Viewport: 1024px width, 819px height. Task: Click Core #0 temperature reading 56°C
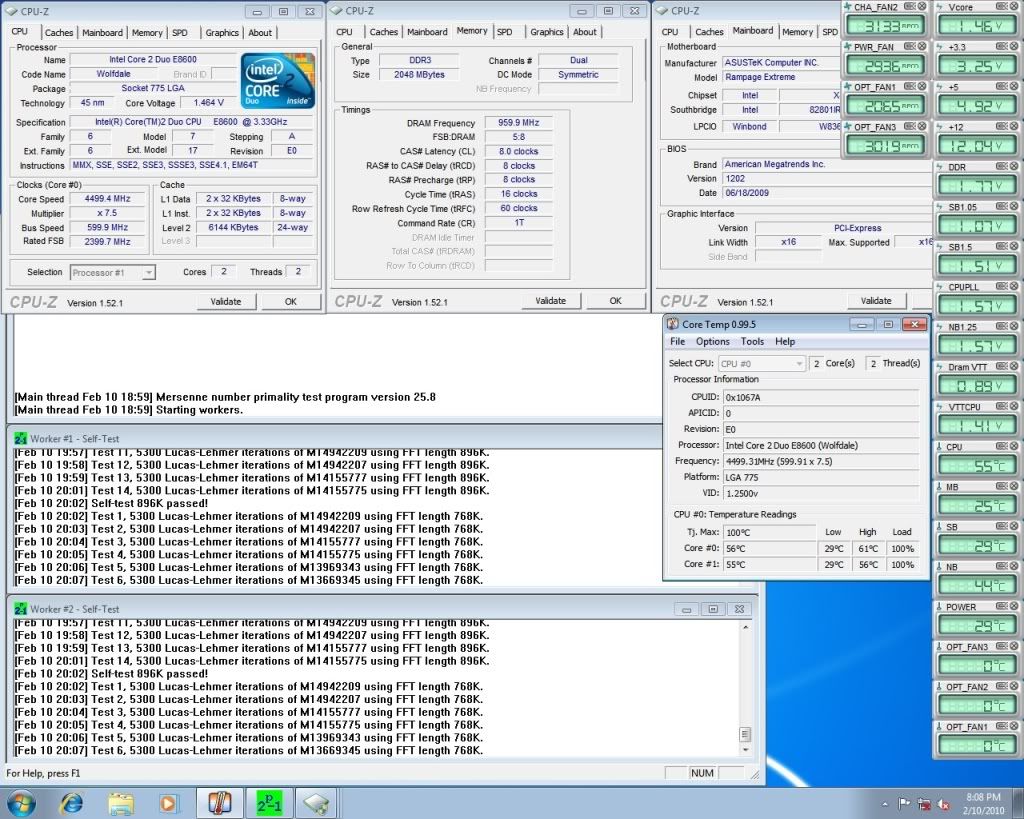769,549
